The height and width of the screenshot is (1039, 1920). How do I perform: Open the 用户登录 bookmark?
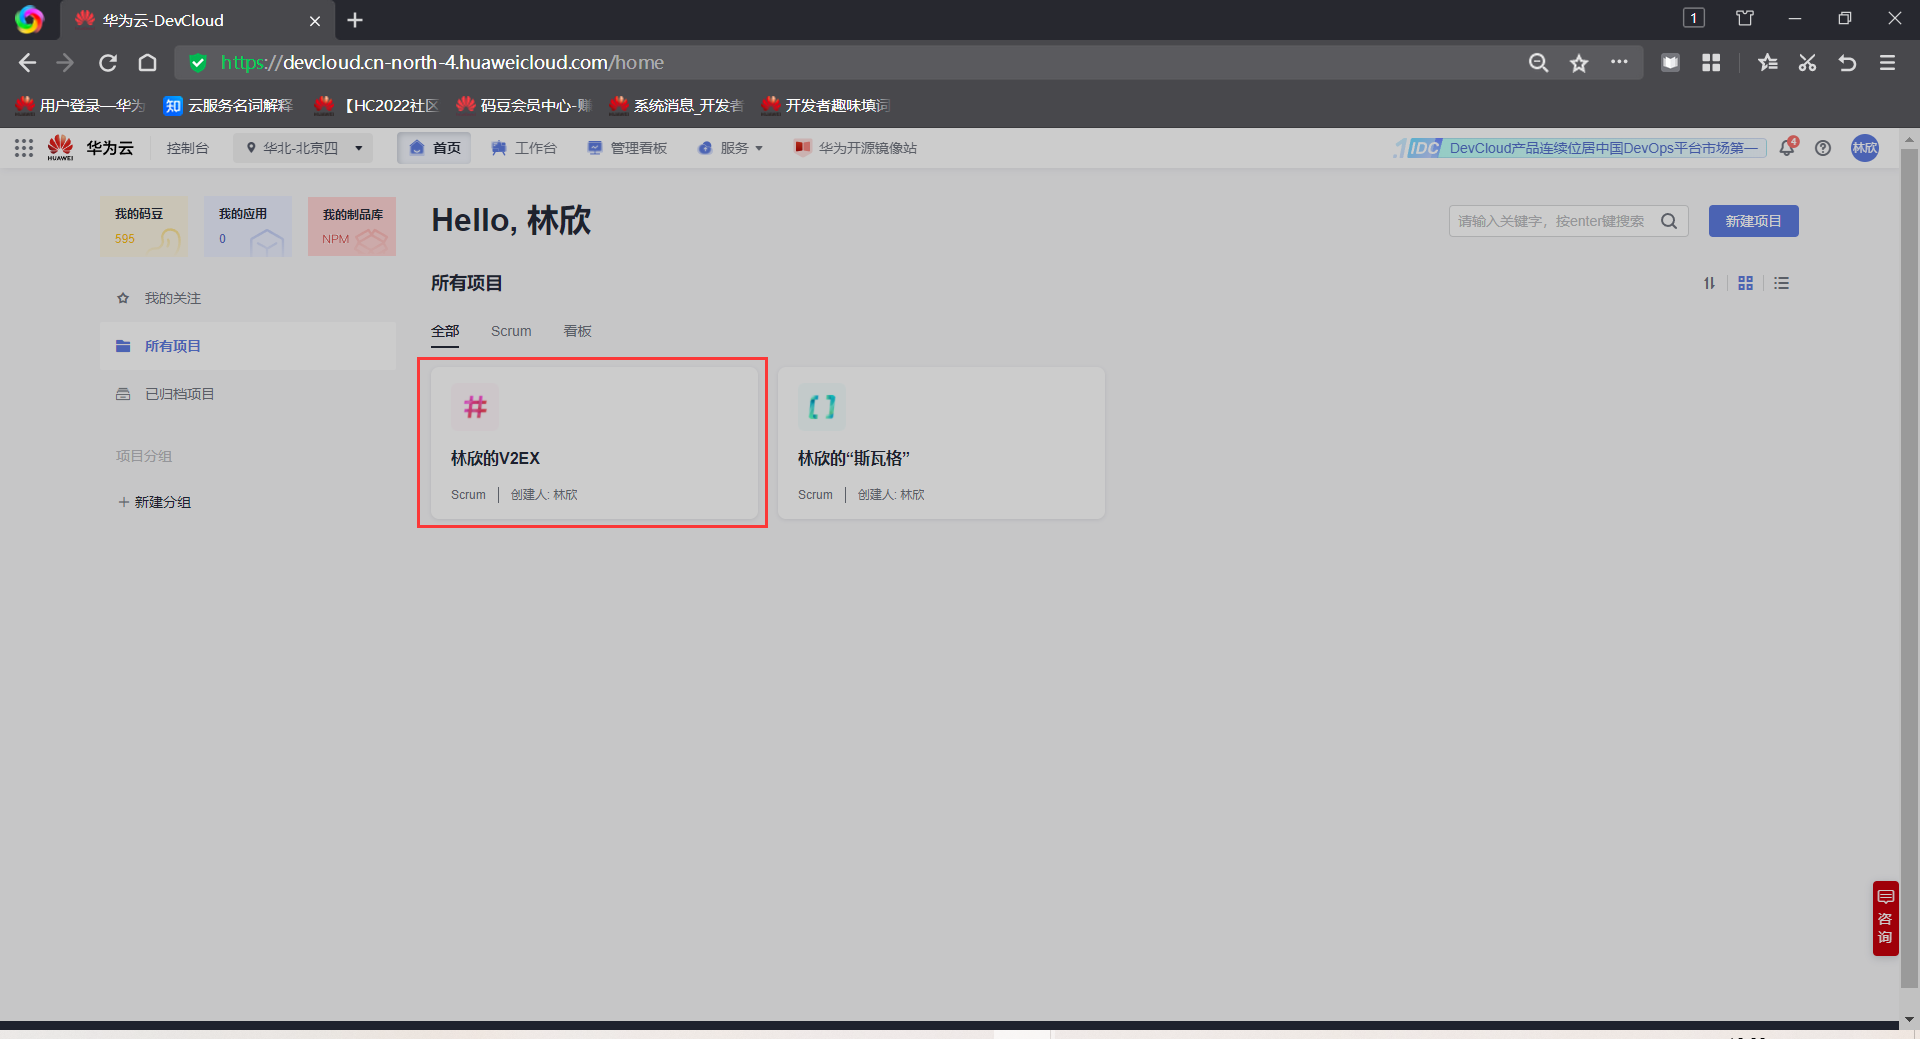(81, 105)
